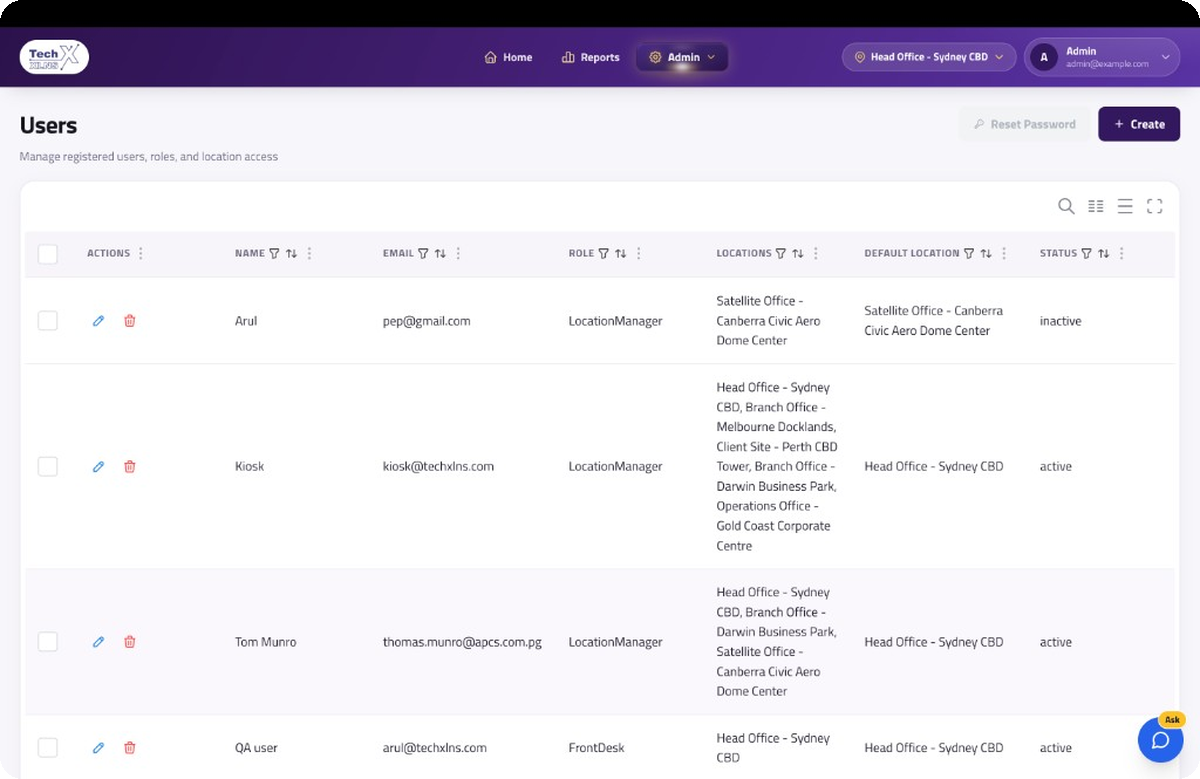The height and width of the screenshot is (779, 1200).
Task: Open Head Office - Sydney CBD location selector
Action: point(929,57)
